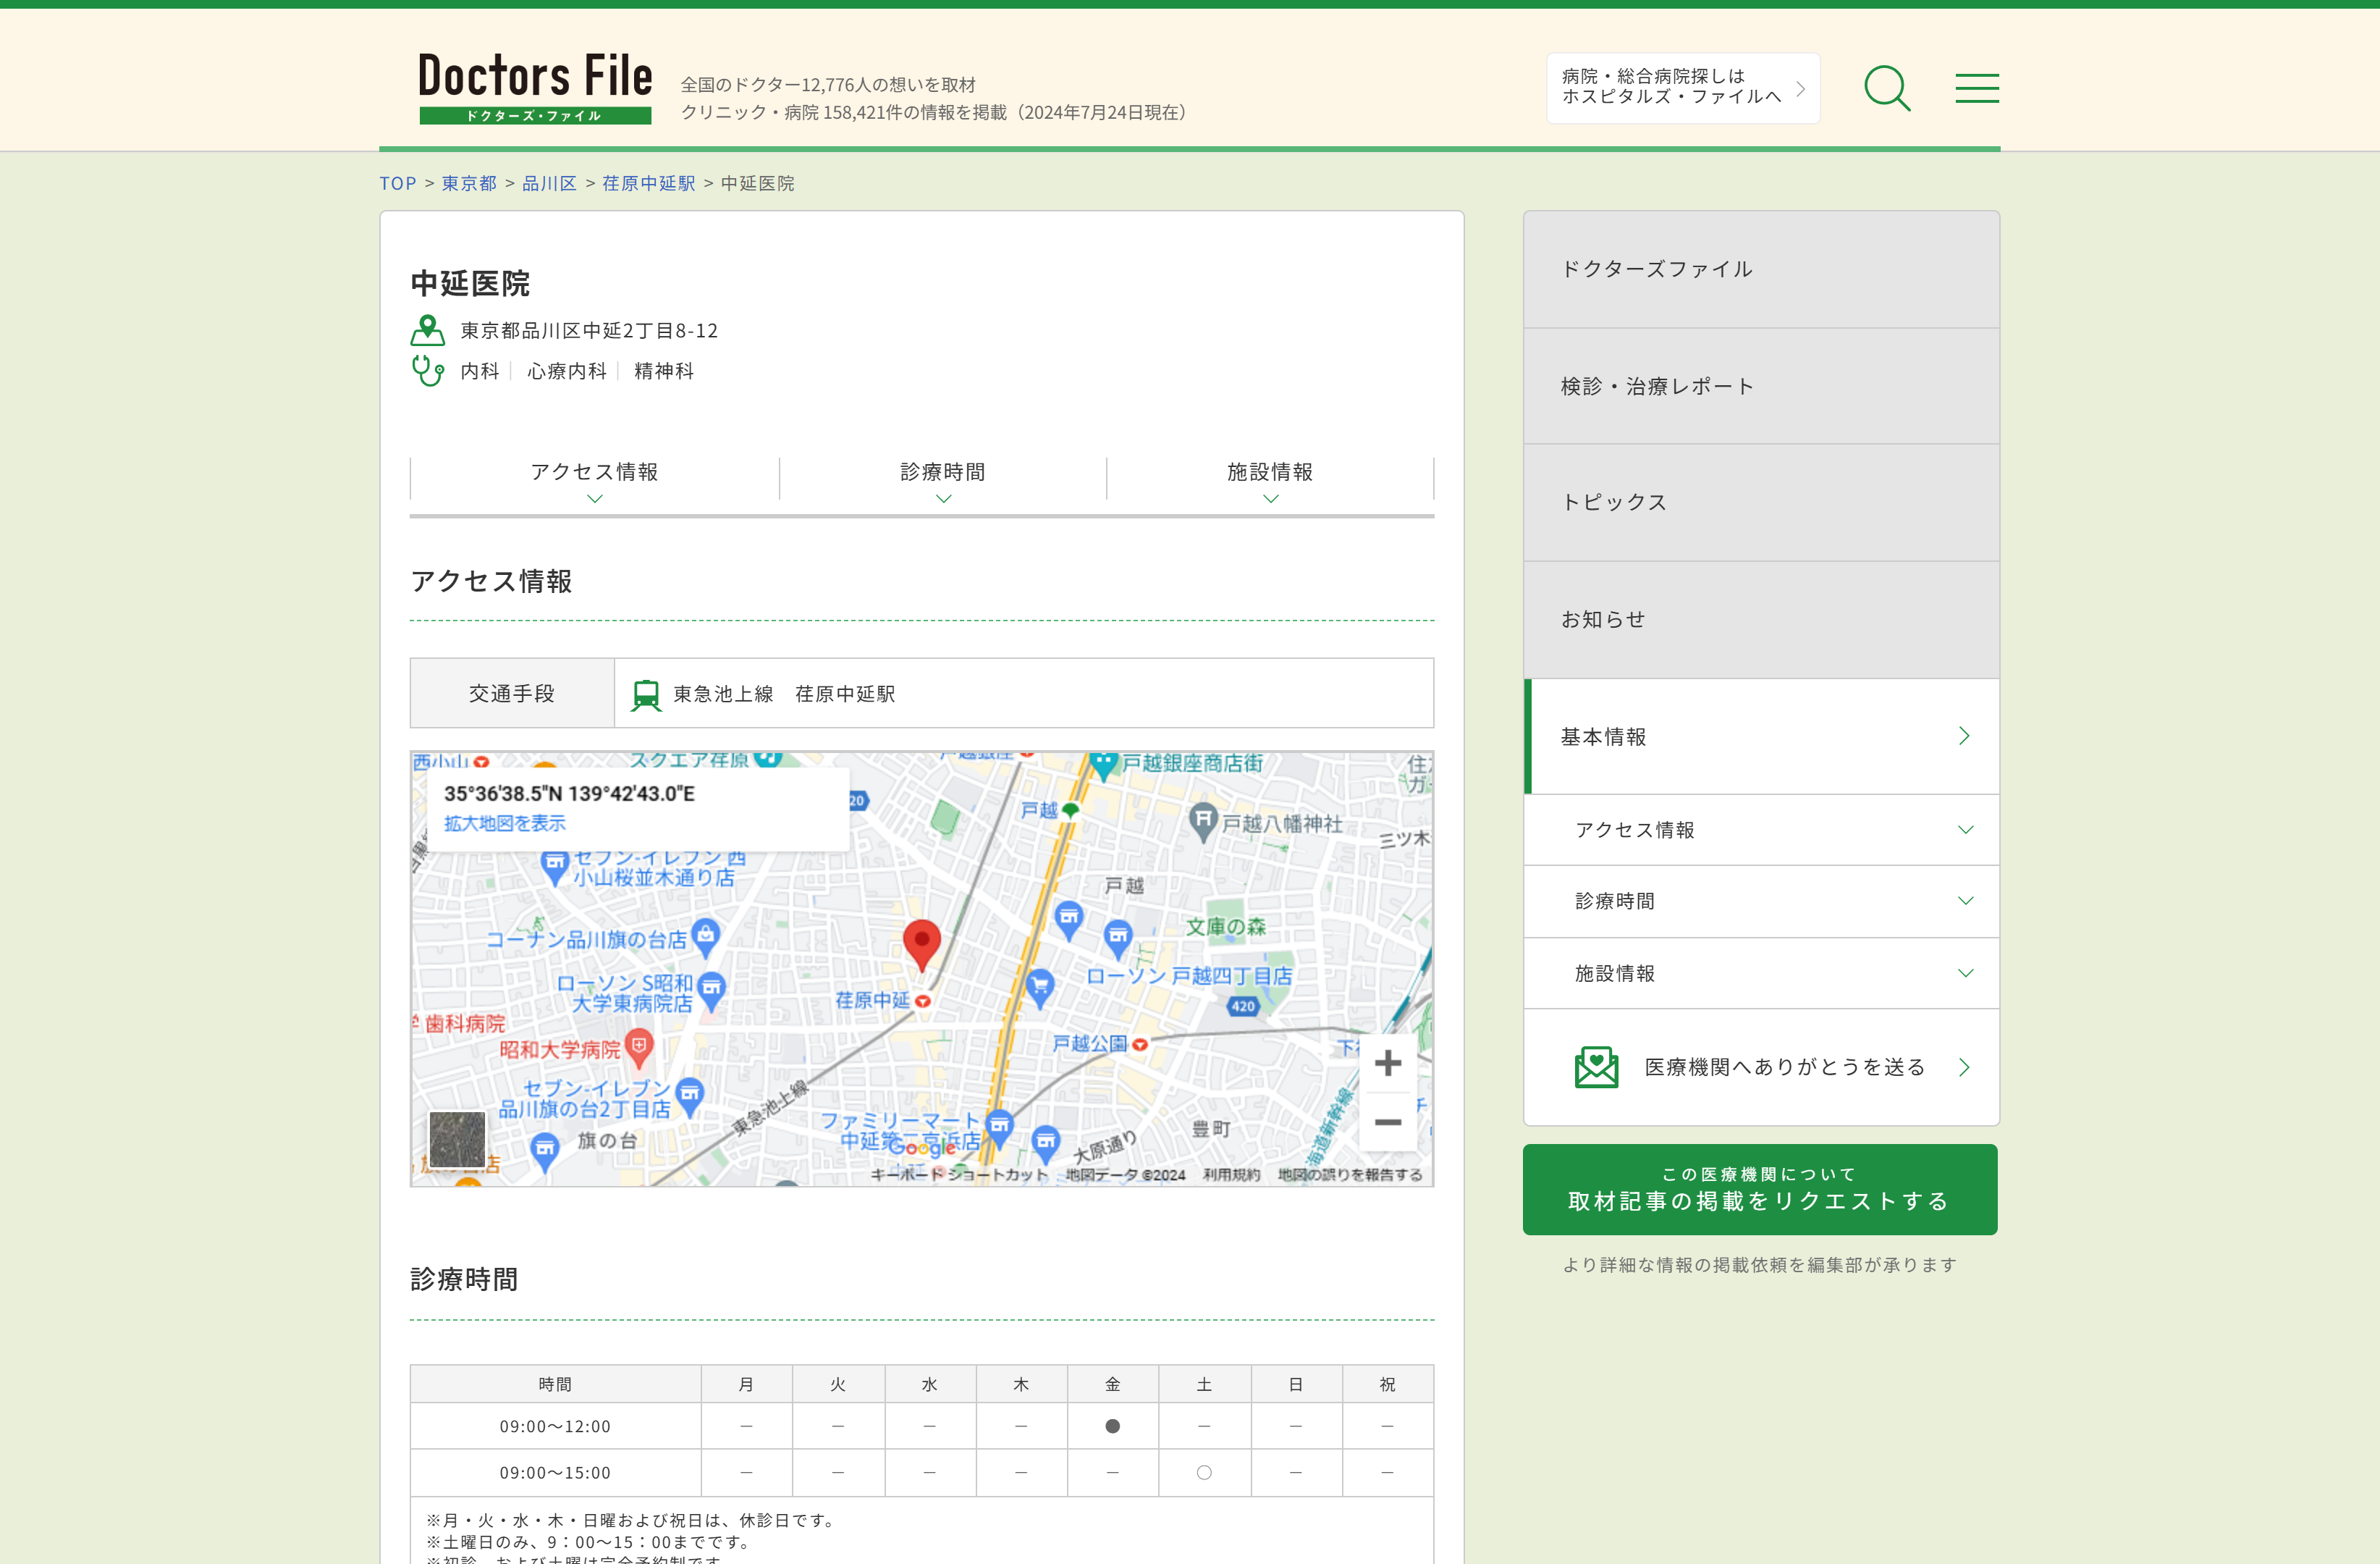This screenshot has height=1564, width=2380.
Task: Open 拡大地図を表示 larger map link
Action: click(x=505, y=823)
